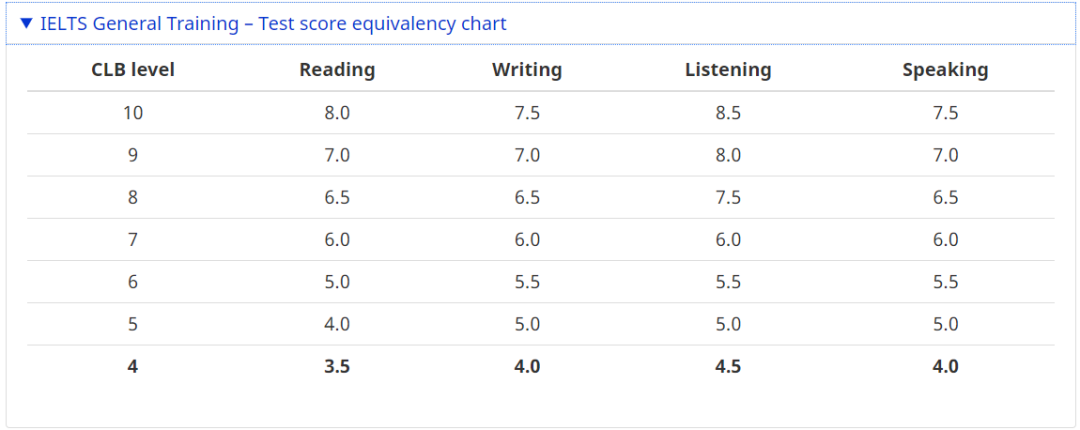Select the Speaking column header

tap(945, 70)
